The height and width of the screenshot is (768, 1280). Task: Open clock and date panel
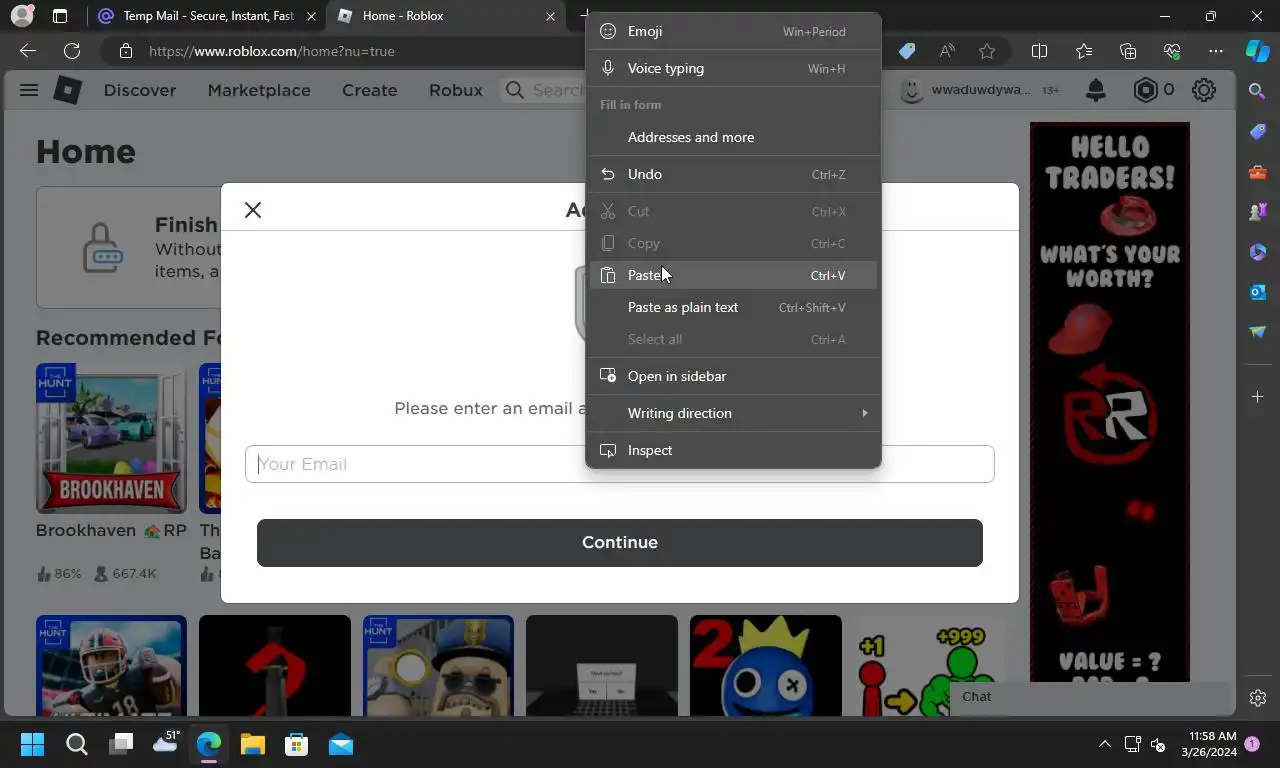click(1208, 744)
